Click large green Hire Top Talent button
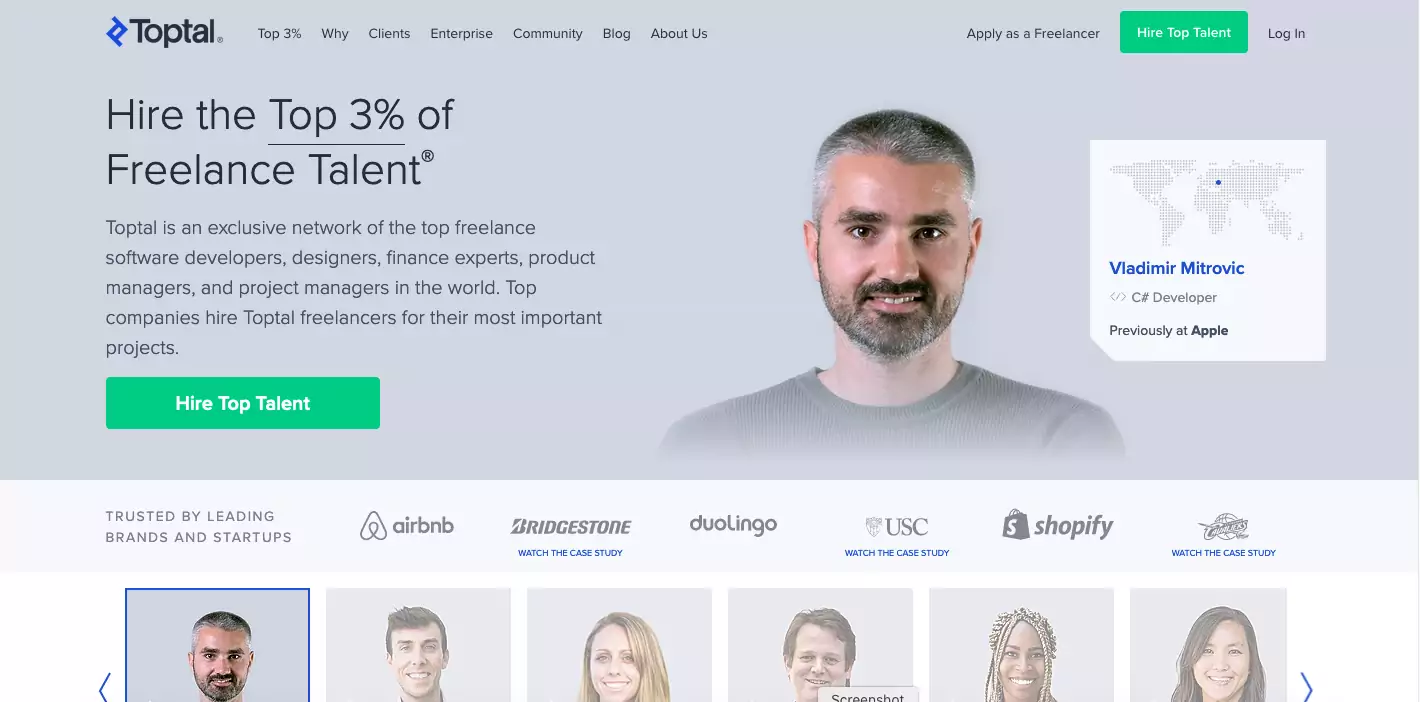Viewport: 1420px width, 702px height. point(243,403)
